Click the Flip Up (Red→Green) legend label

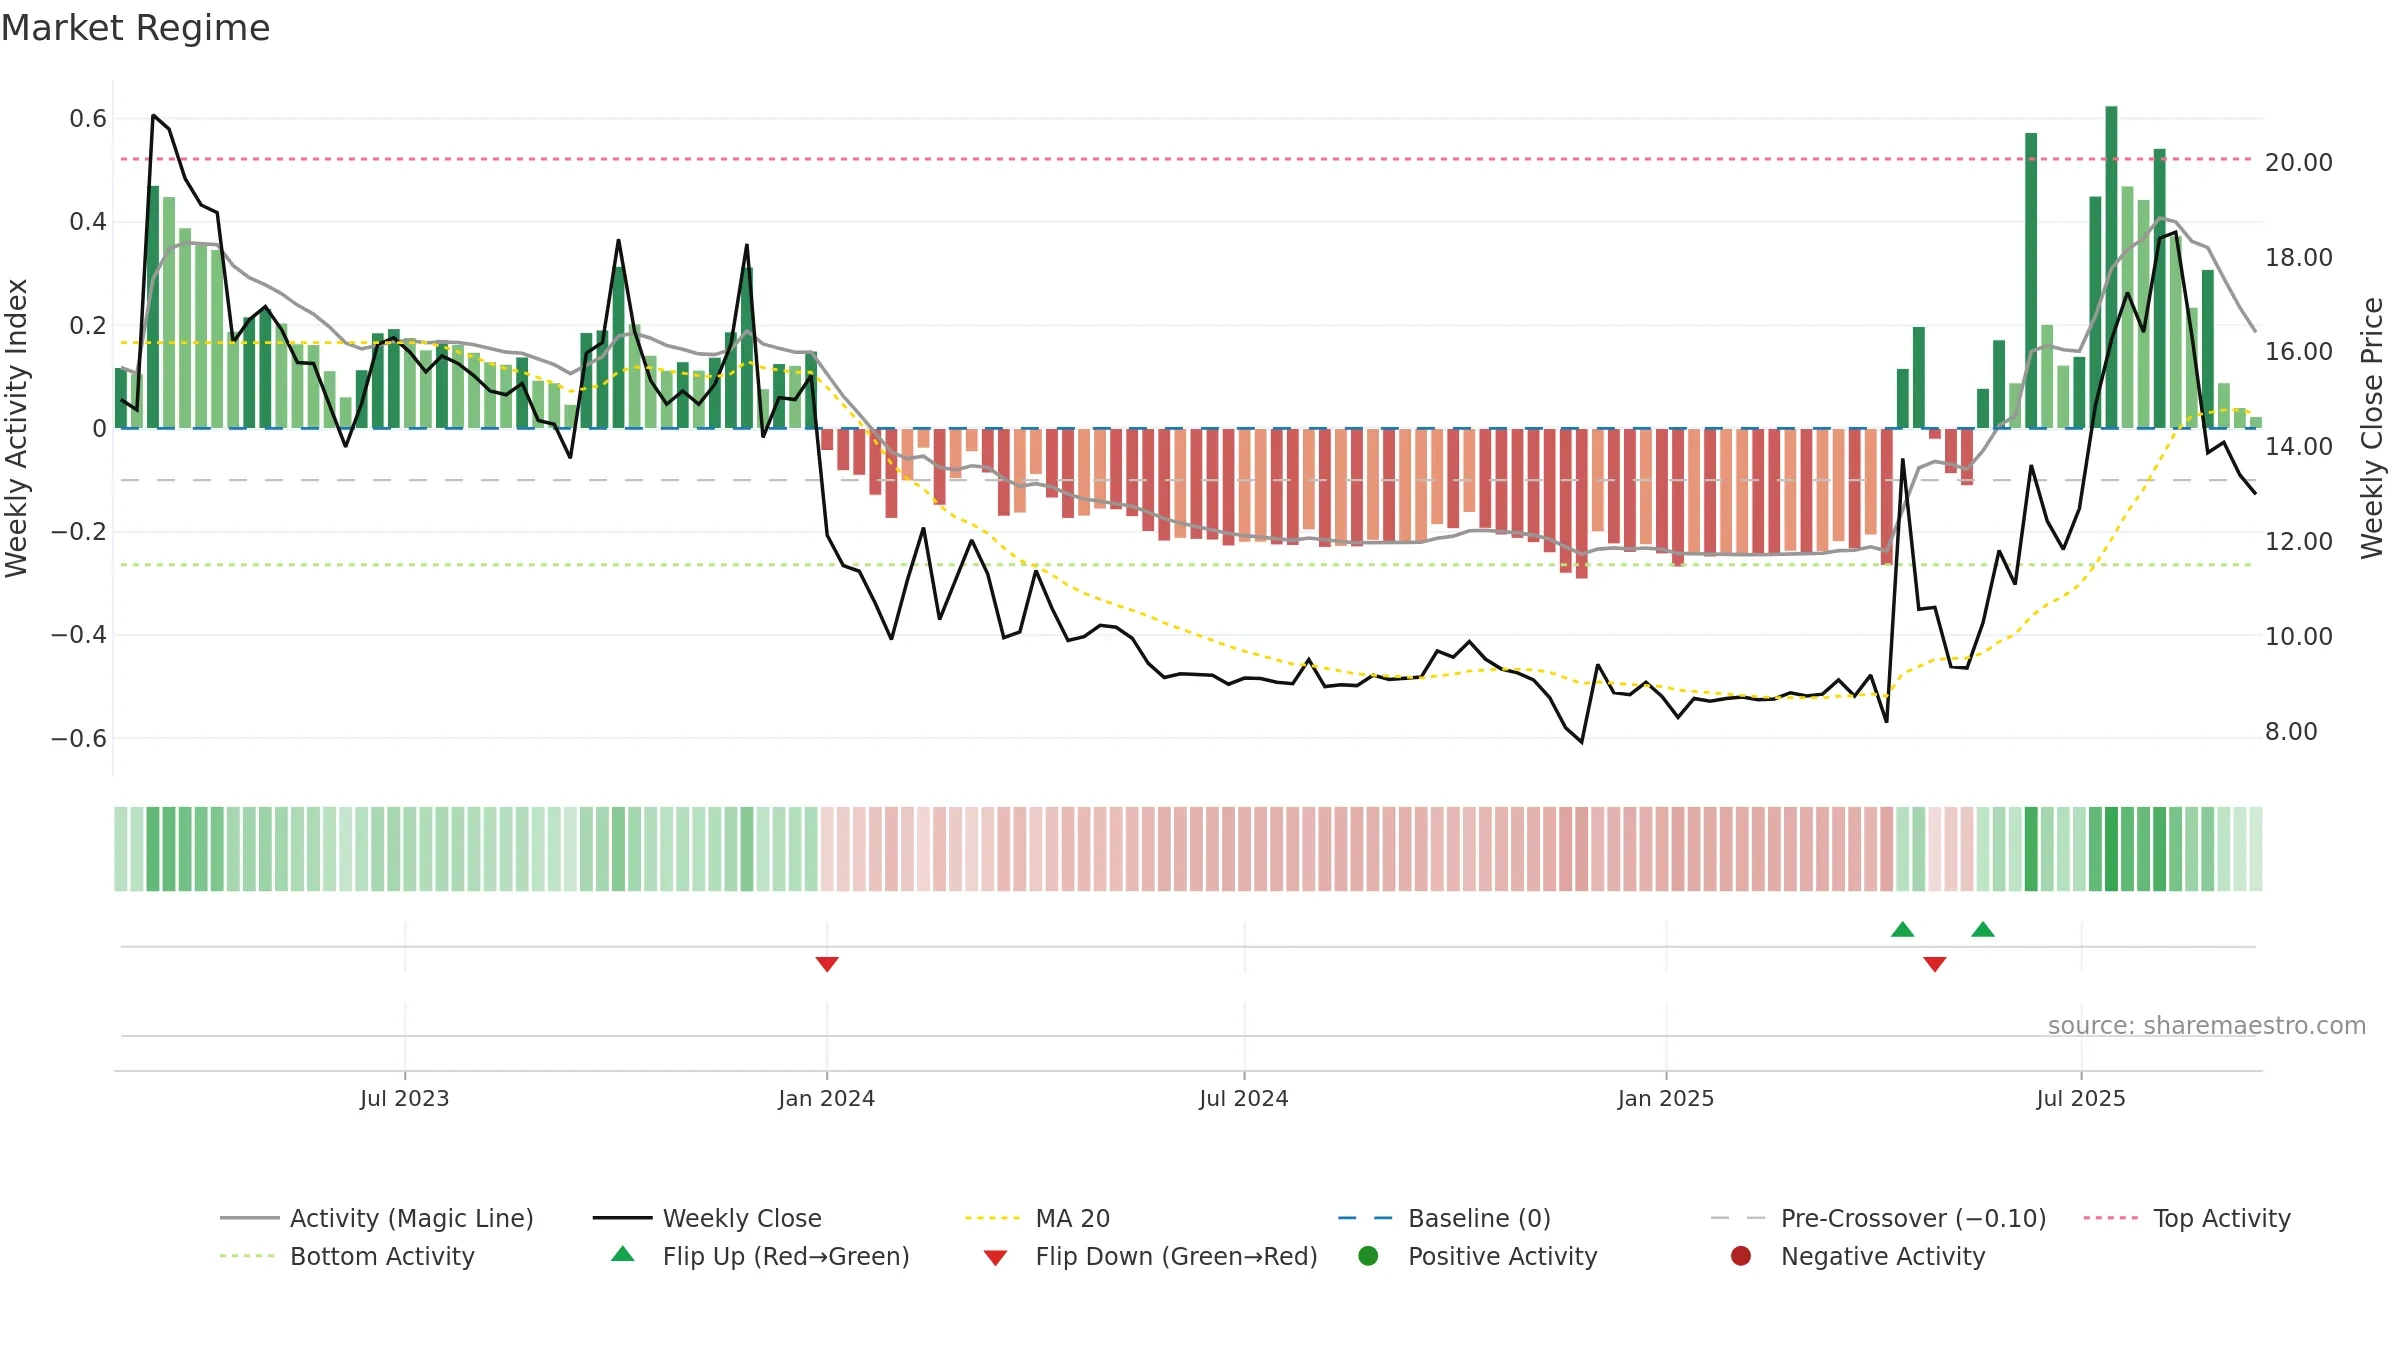[786, 1256]
